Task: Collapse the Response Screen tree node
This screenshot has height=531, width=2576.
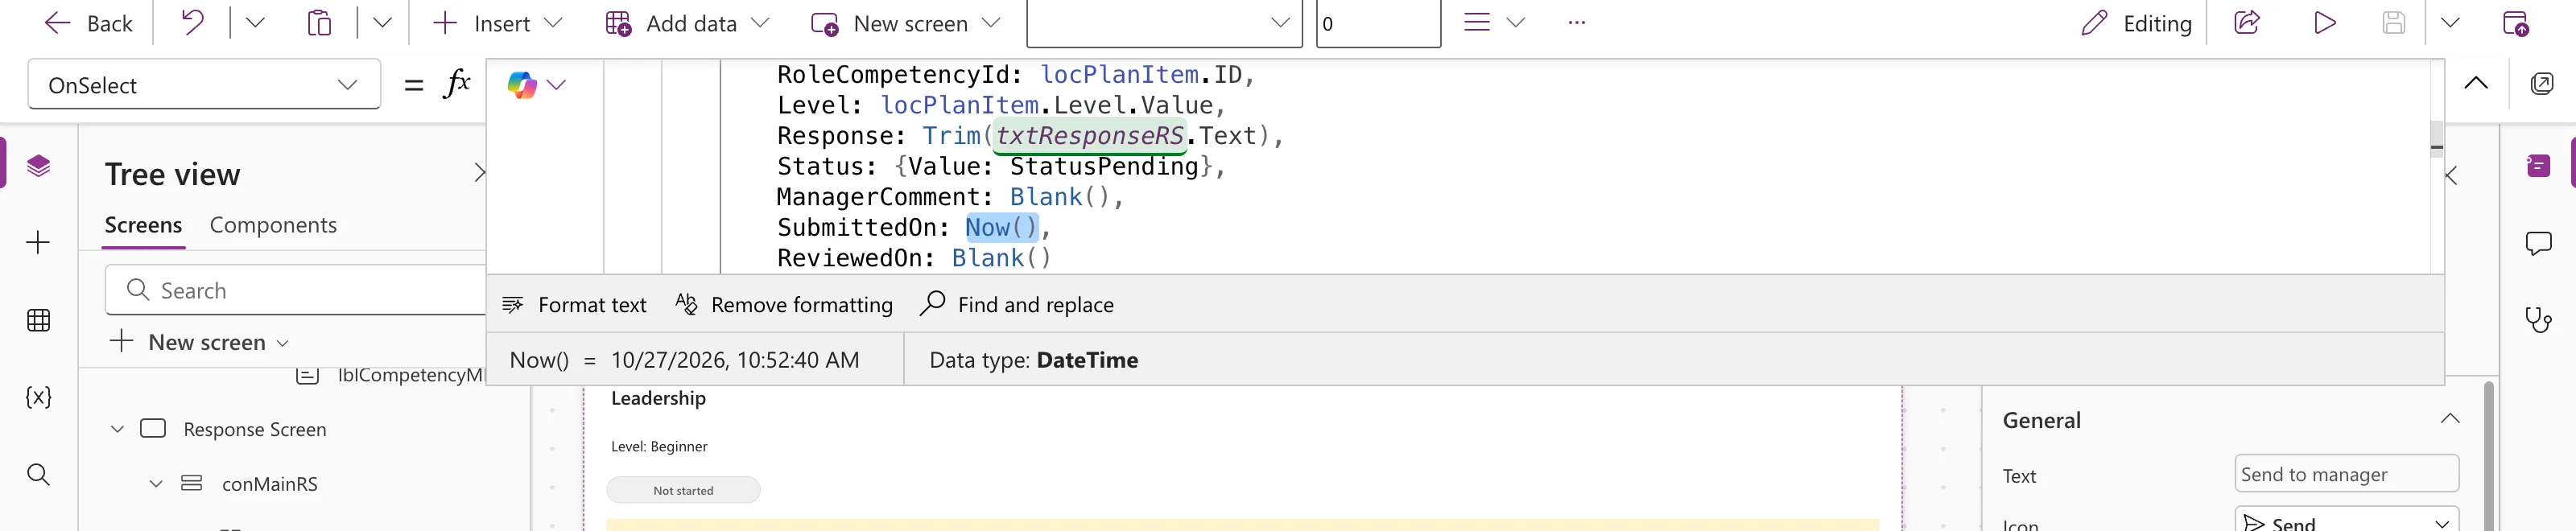Action: tap(117, 429)
